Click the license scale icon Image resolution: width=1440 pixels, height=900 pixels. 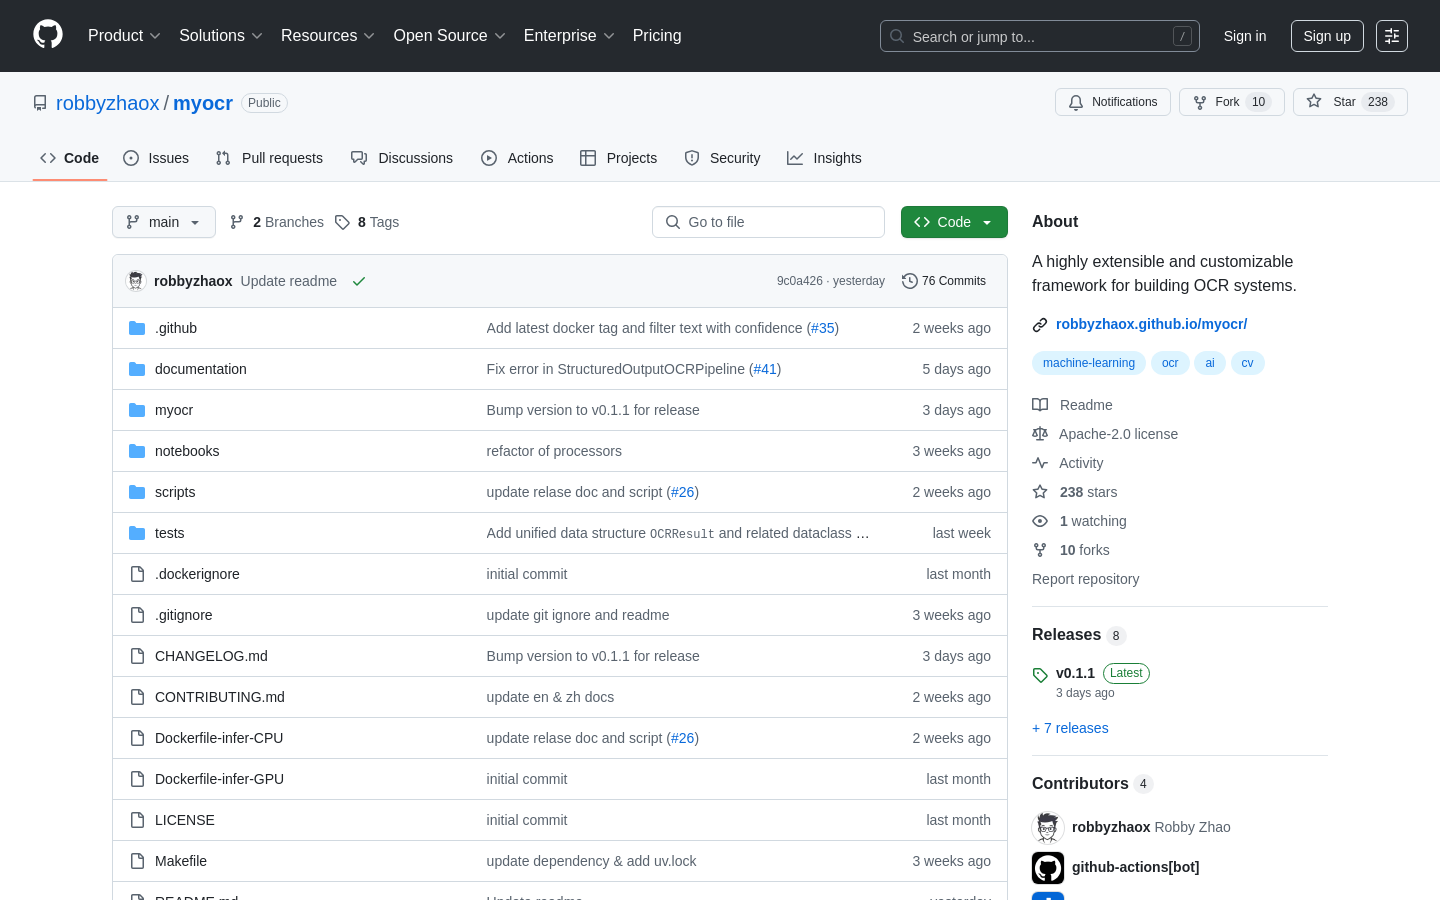[1040, 434]
